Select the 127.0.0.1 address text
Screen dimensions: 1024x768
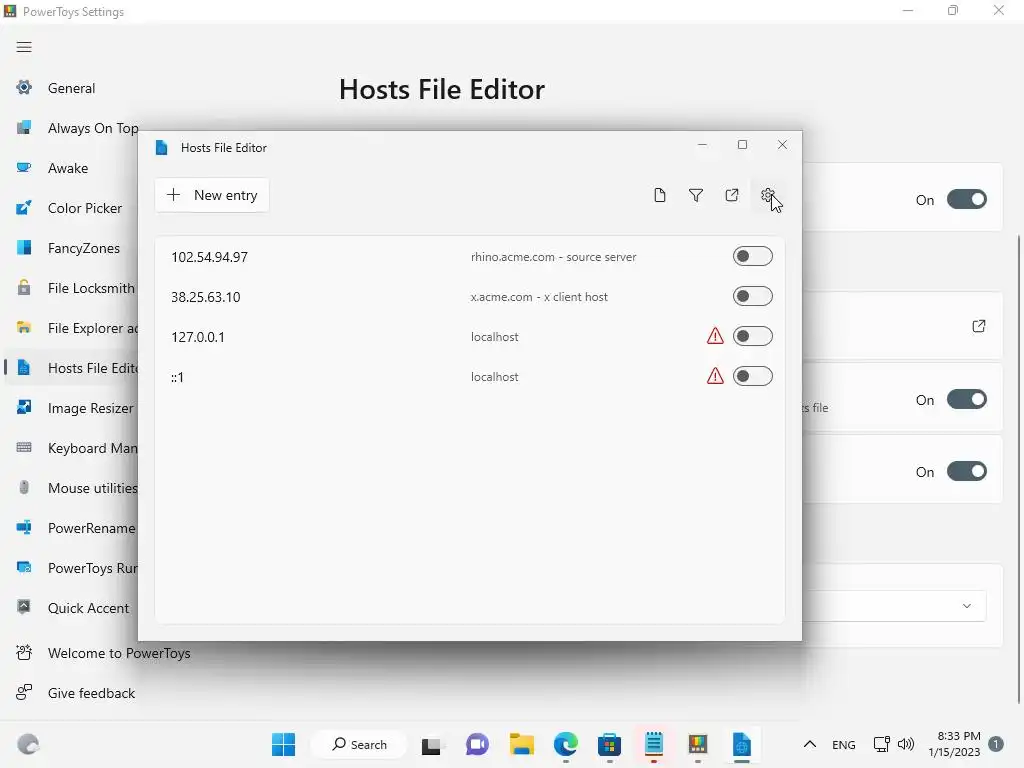(198, 337)
